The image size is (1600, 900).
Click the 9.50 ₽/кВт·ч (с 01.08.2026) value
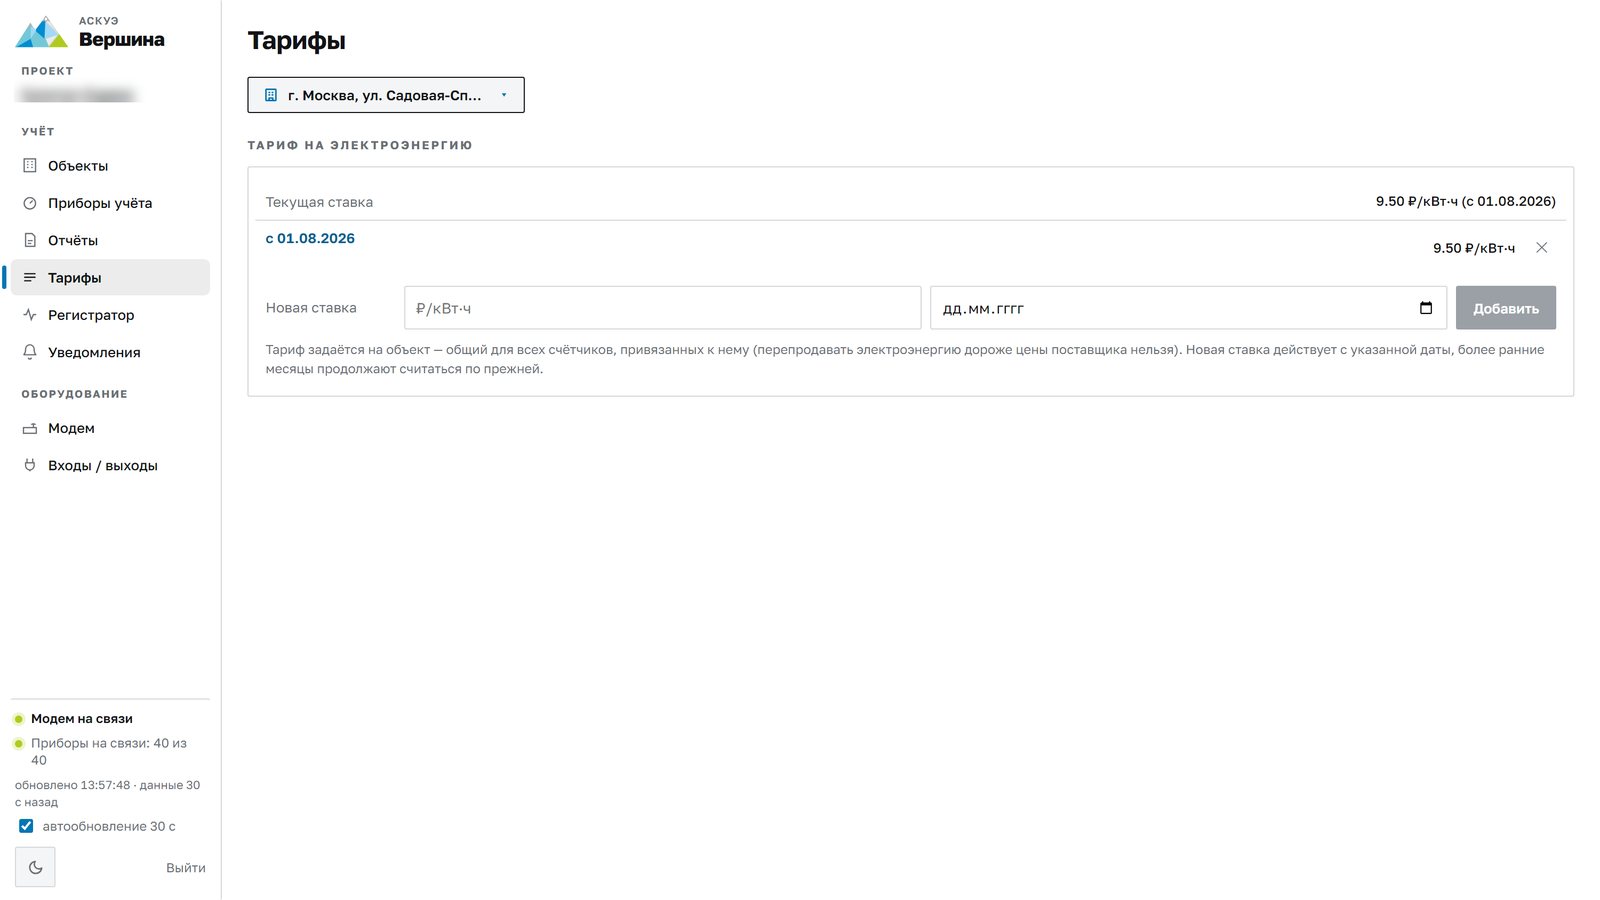[x=1465, y=201]
